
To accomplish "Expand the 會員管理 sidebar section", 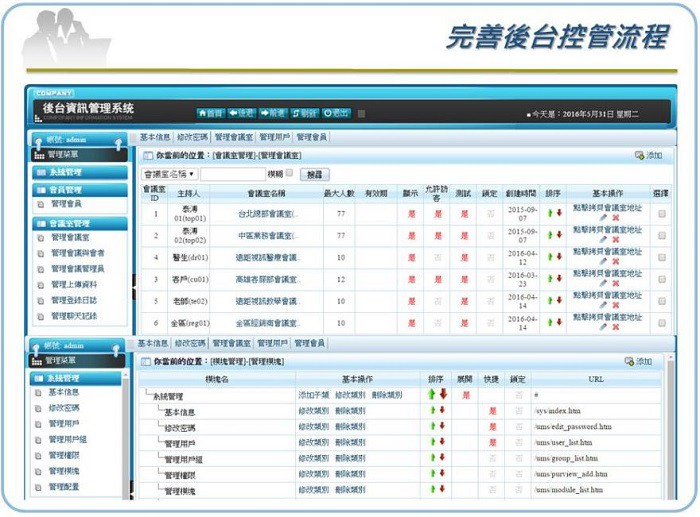I will click(x=78, y=189).
